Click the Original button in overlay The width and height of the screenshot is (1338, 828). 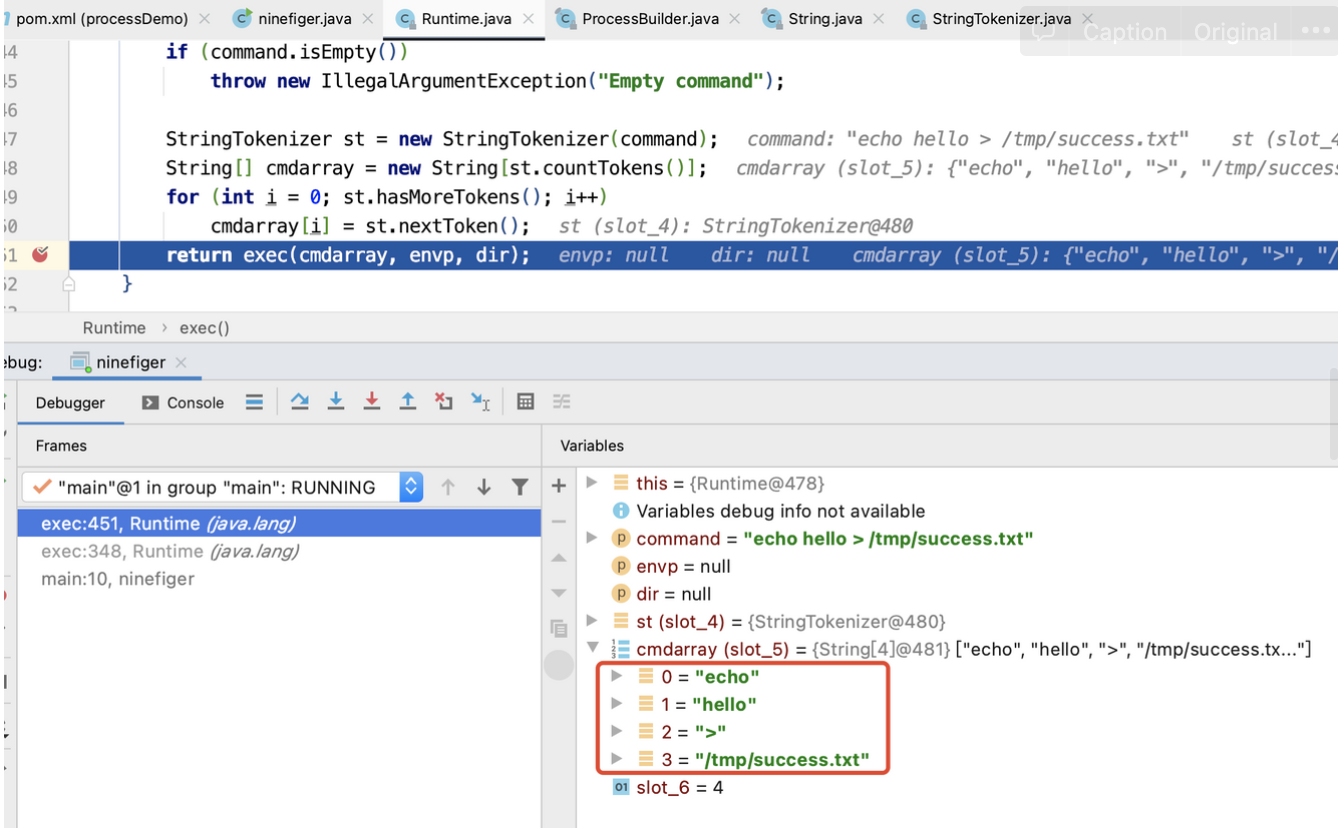(1235, 32)
